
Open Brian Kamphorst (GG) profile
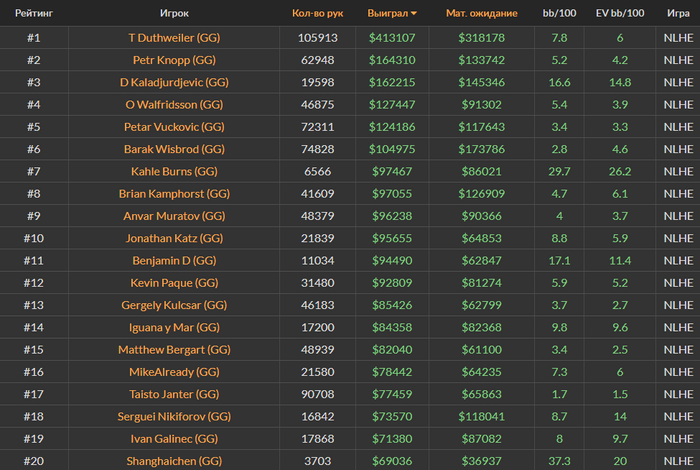point(174,194)
